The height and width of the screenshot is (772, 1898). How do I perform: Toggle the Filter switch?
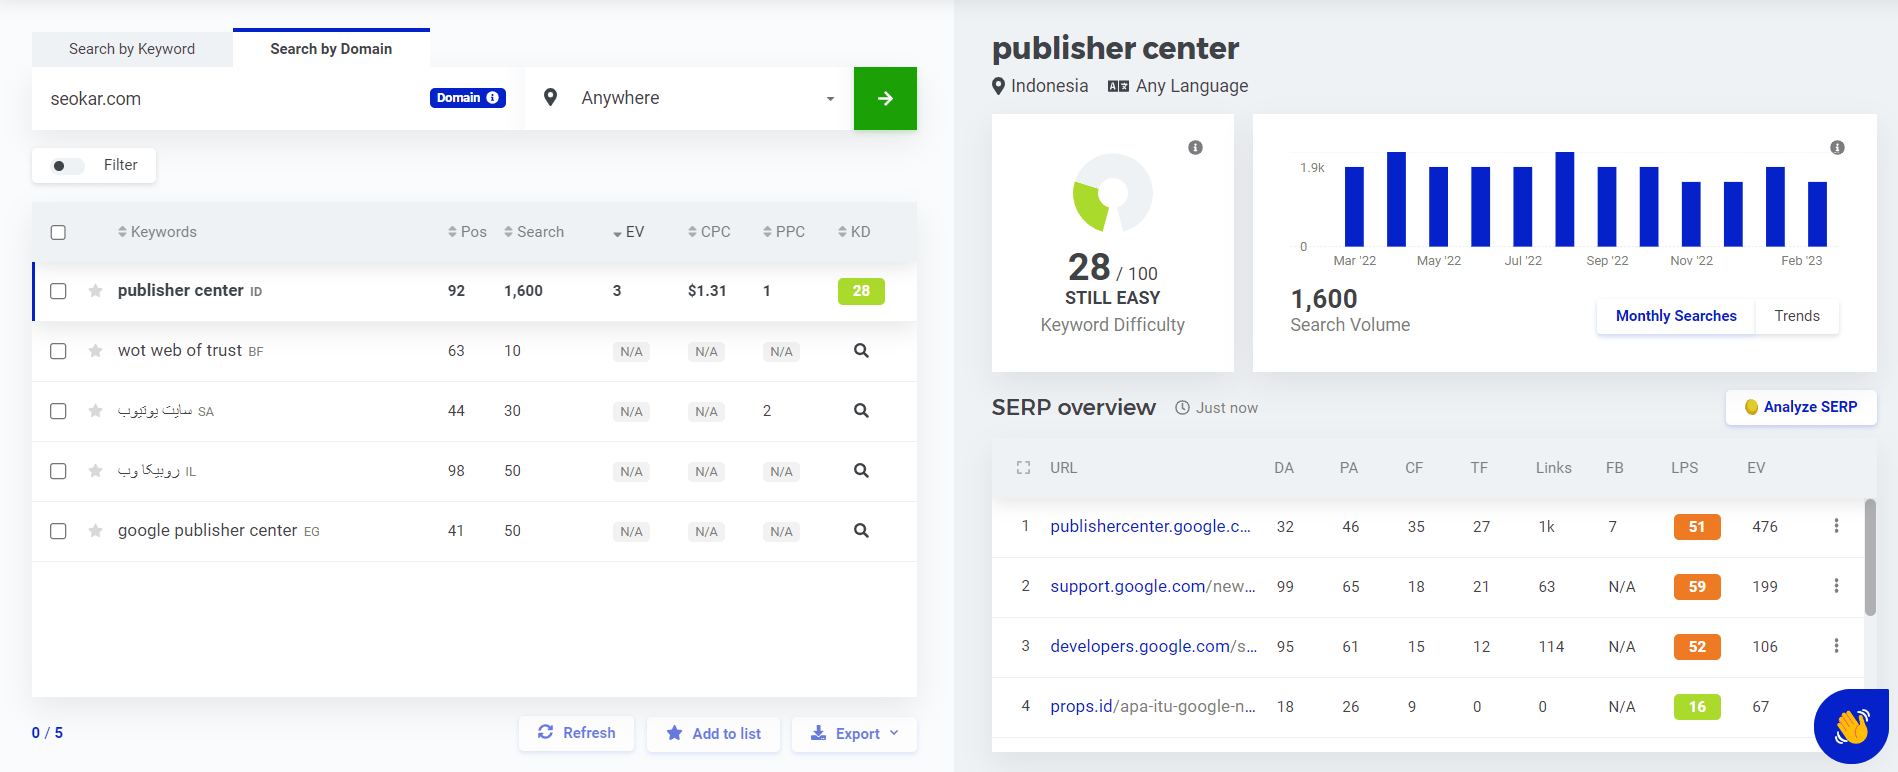[67, 166]
